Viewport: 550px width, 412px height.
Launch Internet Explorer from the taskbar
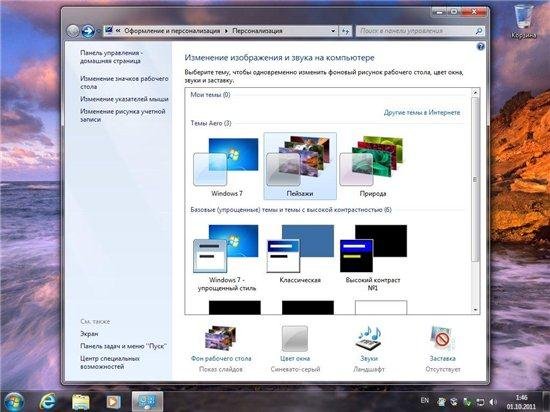[47, 401]
